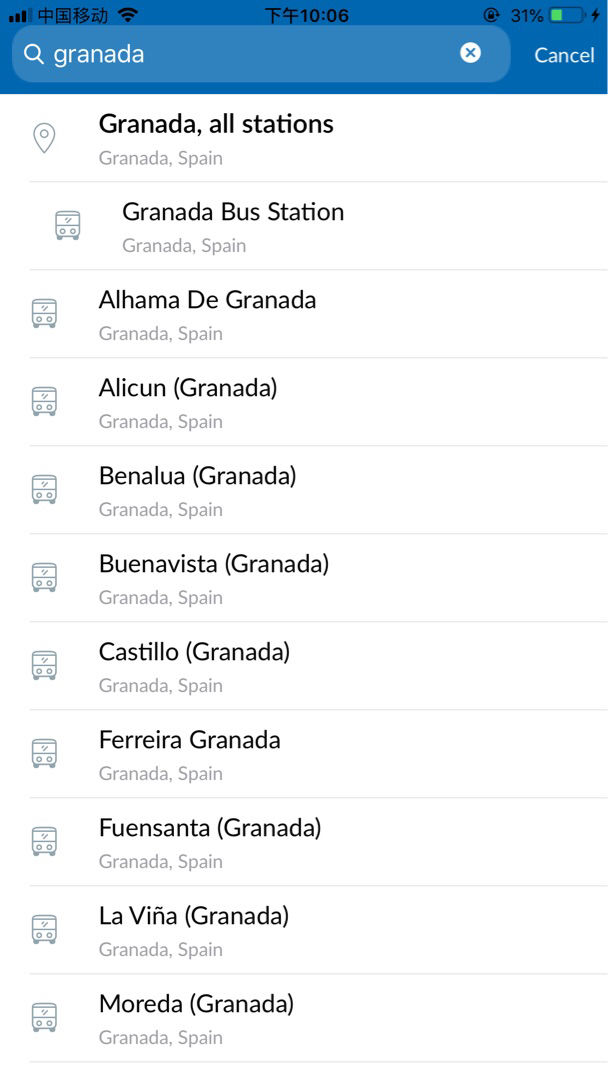The image size is (608, 1080).
Task: Tap the bus icon next to Castillo (Granada)
Action: click(x=44, y=666)
